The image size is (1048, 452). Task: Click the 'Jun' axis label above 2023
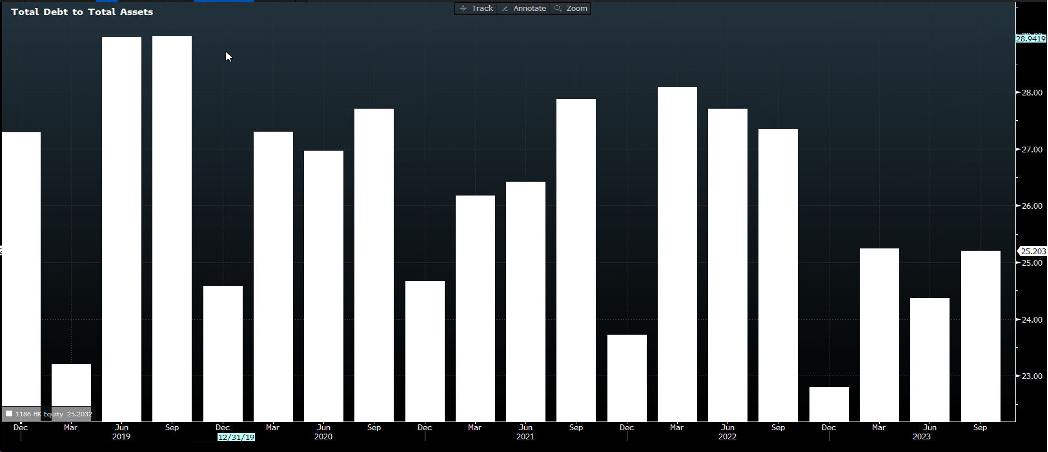coord(930,427)
